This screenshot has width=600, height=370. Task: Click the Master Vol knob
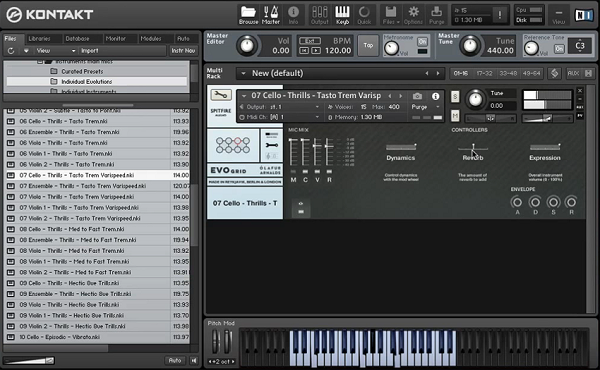pyautogui.click(x=247, y=46)
